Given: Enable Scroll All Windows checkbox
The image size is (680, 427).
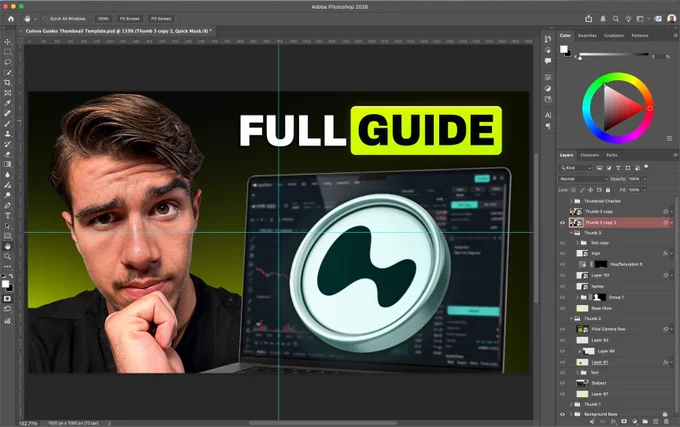Looking at the screenshot, I should click(45, 19).
